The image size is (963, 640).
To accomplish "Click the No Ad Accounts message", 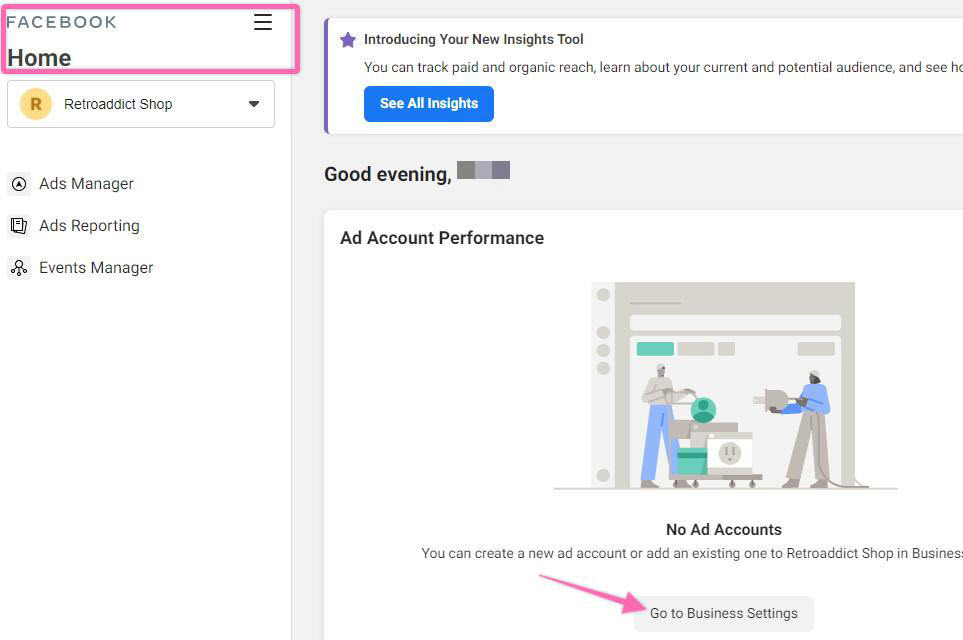I will tap(723, 530).
